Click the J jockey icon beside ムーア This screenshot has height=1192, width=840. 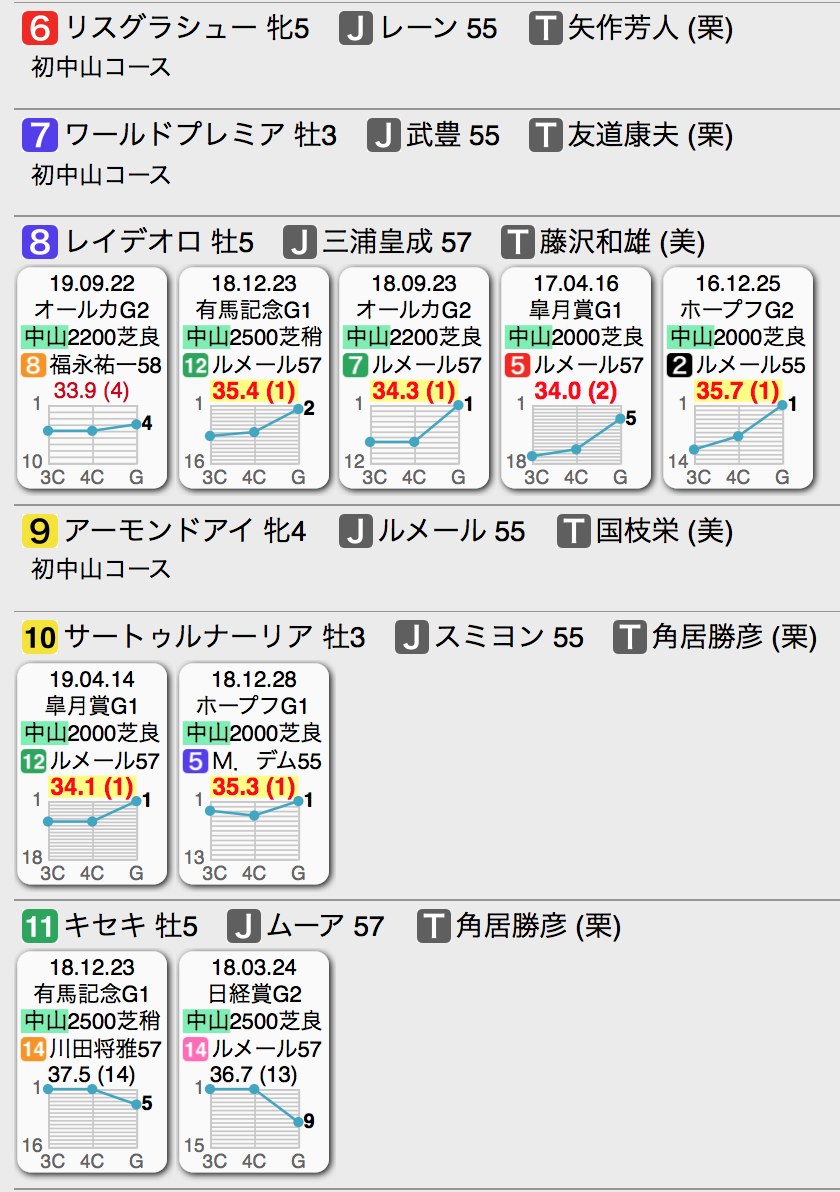(243, 926)
